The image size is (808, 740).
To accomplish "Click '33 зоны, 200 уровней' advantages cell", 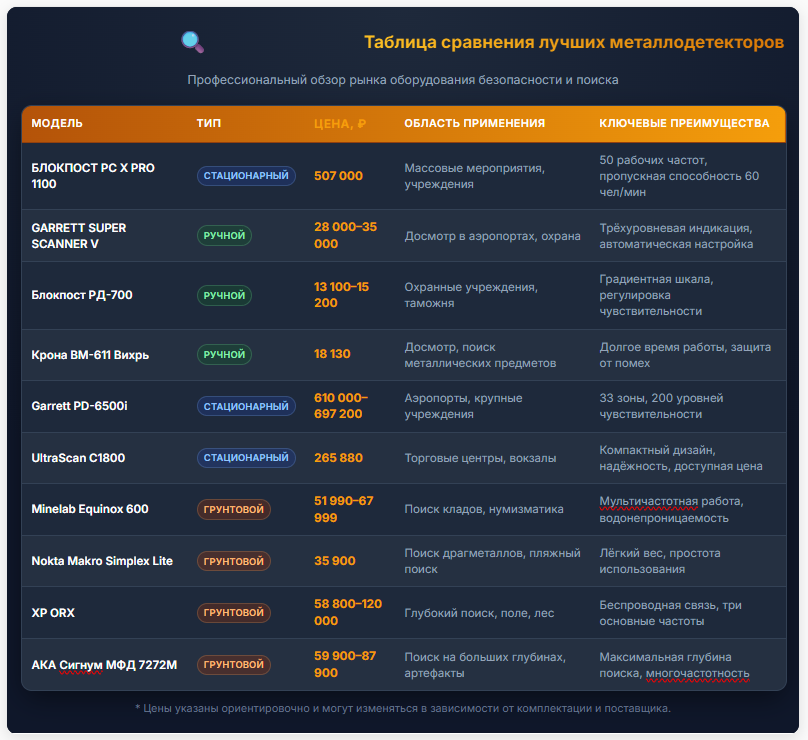I will pyautogui.click(x=661, y=406).
